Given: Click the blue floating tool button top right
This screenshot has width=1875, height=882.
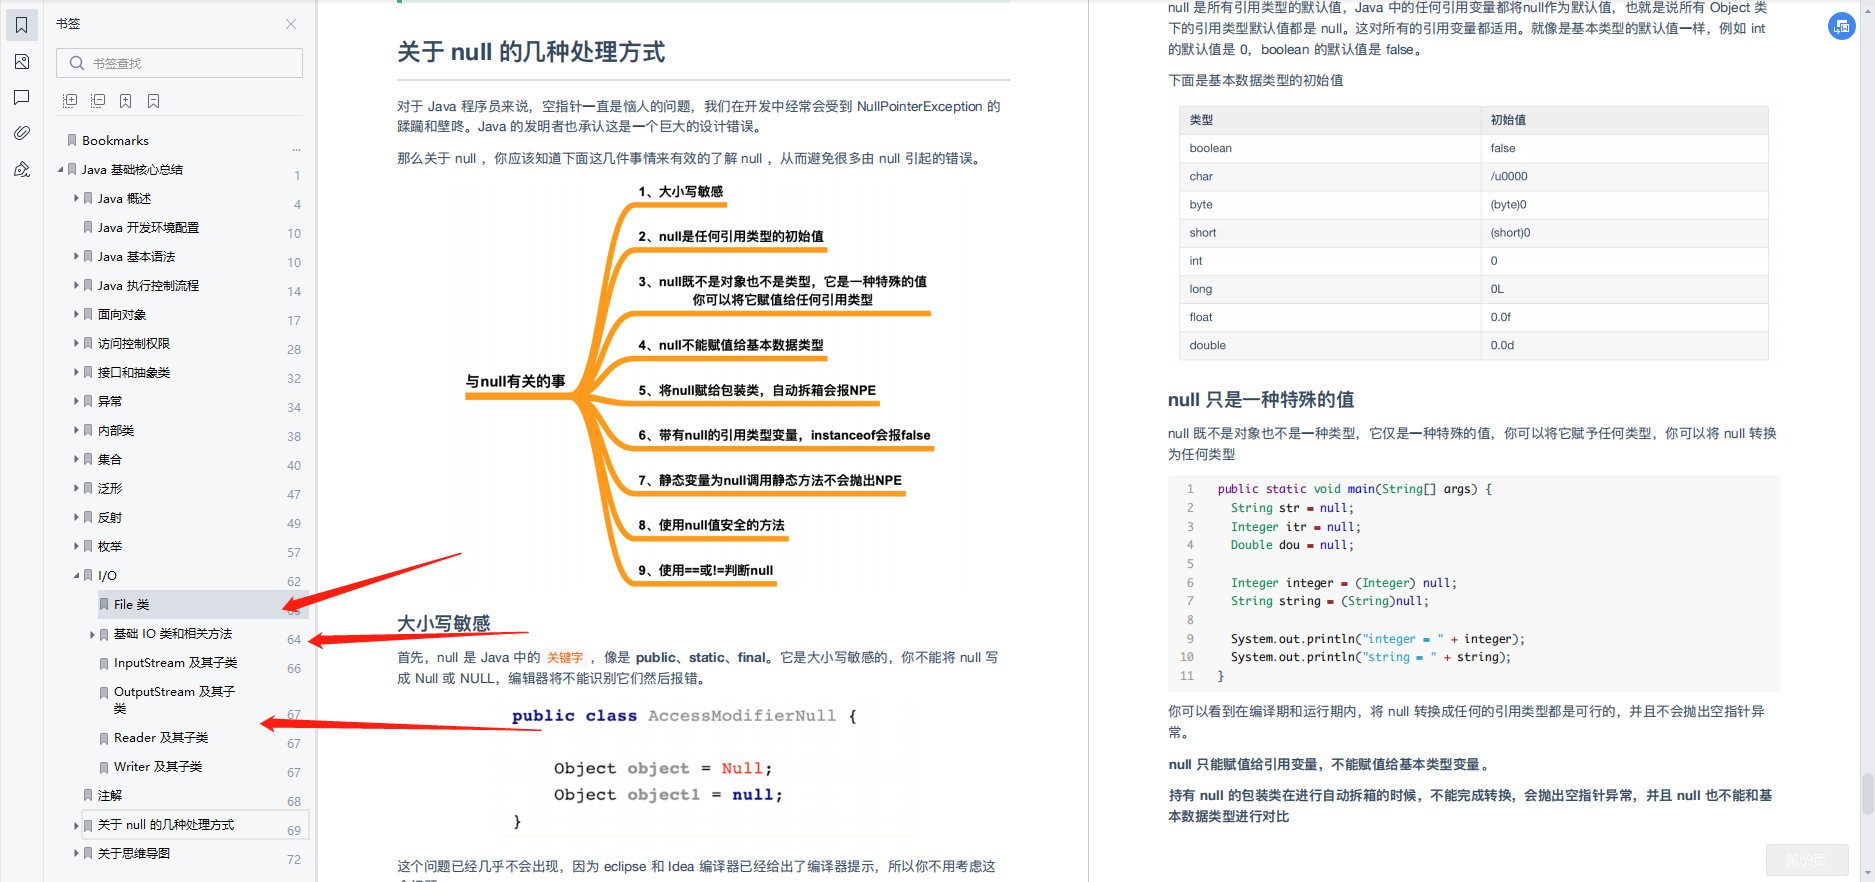Looking at the screenshot, I should tap(1842, 27).
